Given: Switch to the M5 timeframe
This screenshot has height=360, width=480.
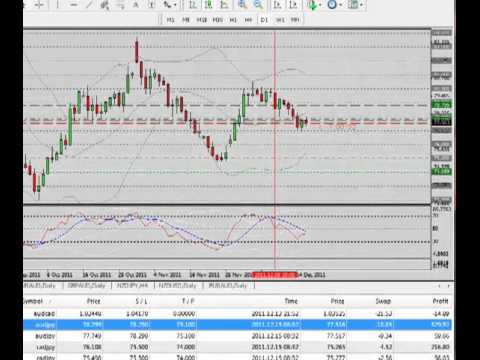Looking at the screenshot, I should [x=186, y=20].
